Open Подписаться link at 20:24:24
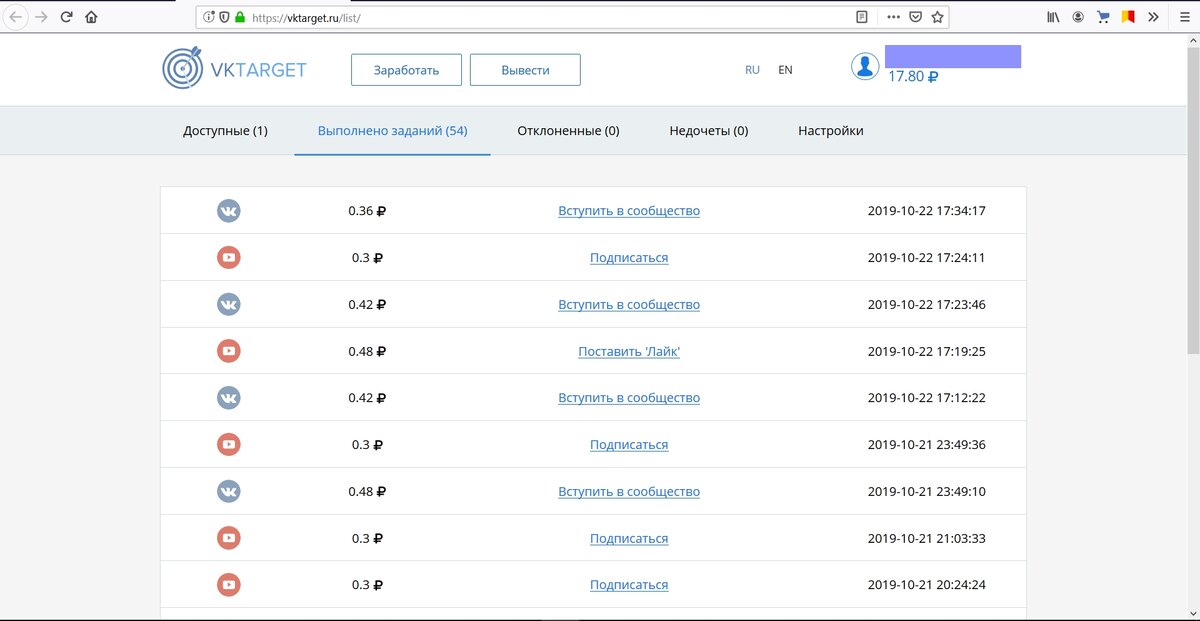This screenshot has height=621, width=1200. pyautogui.click(x=629, y=585)
